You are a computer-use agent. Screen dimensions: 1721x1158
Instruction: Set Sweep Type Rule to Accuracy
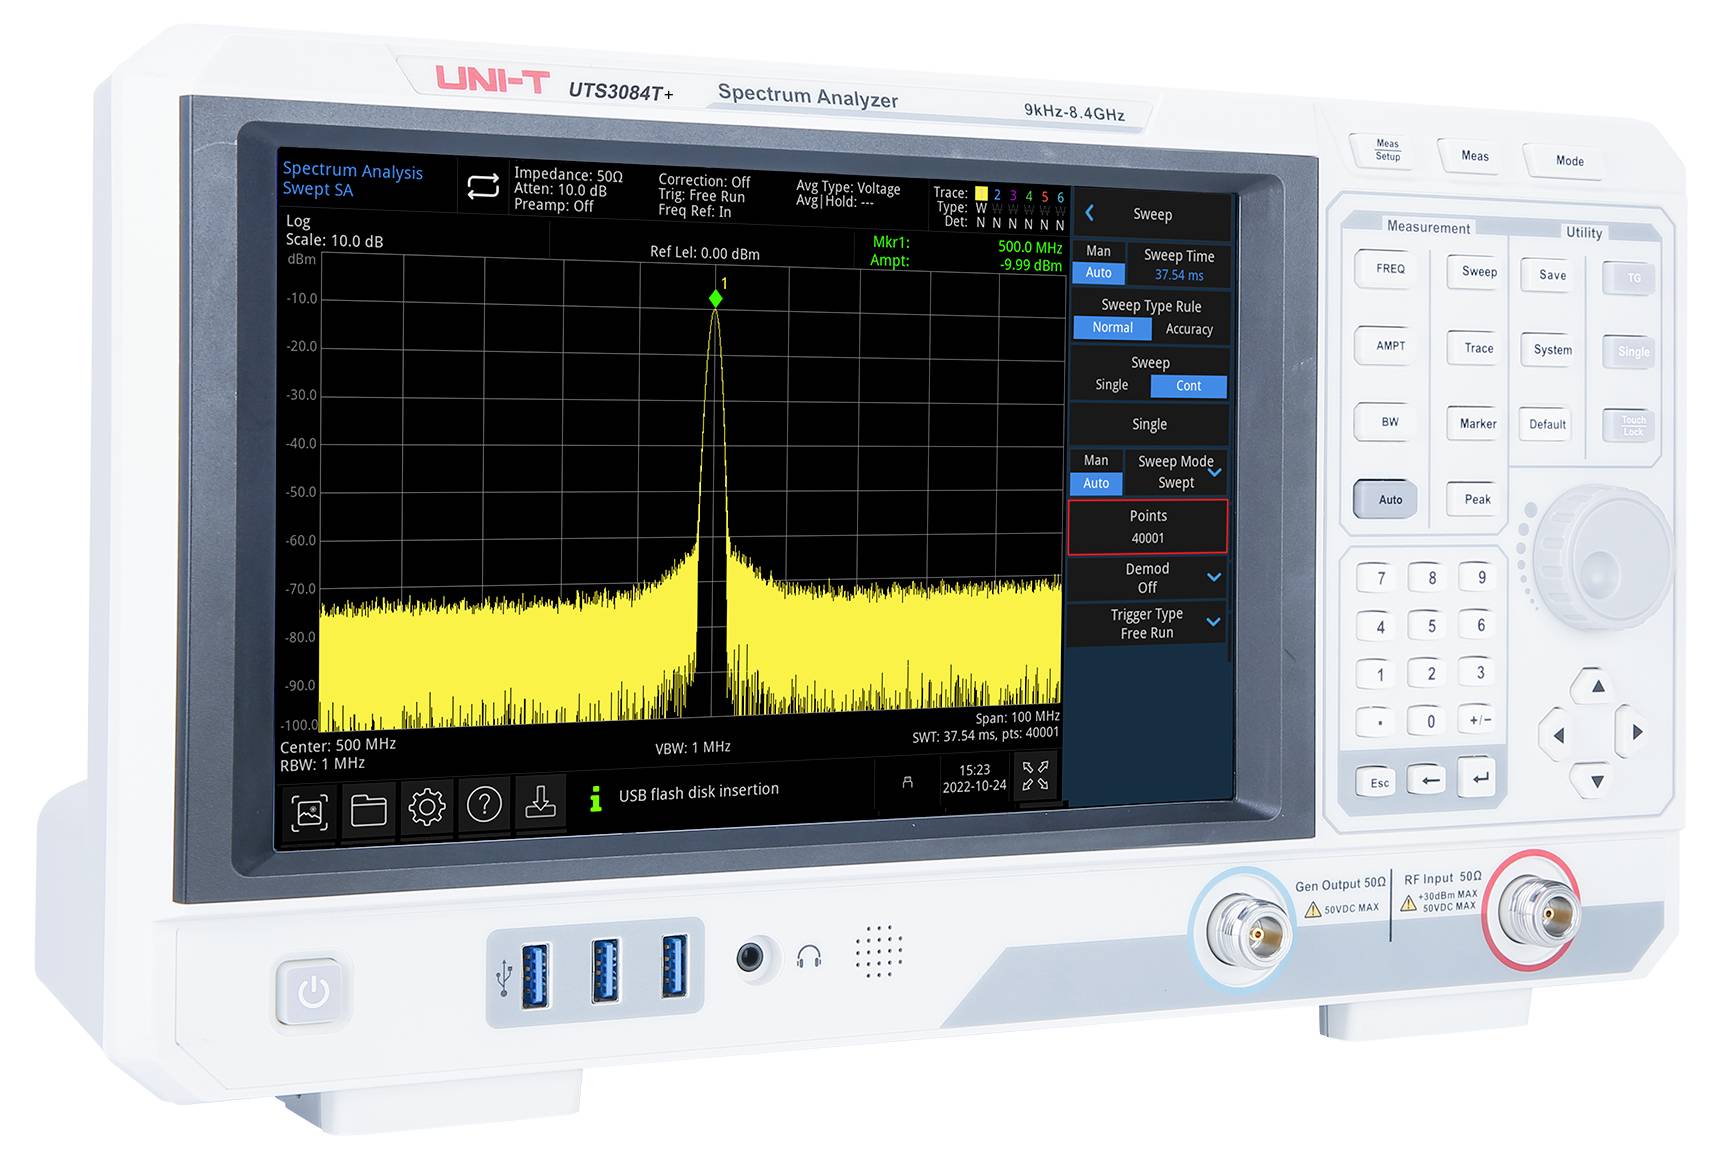pyautogui.click(x=1189, y=329)
